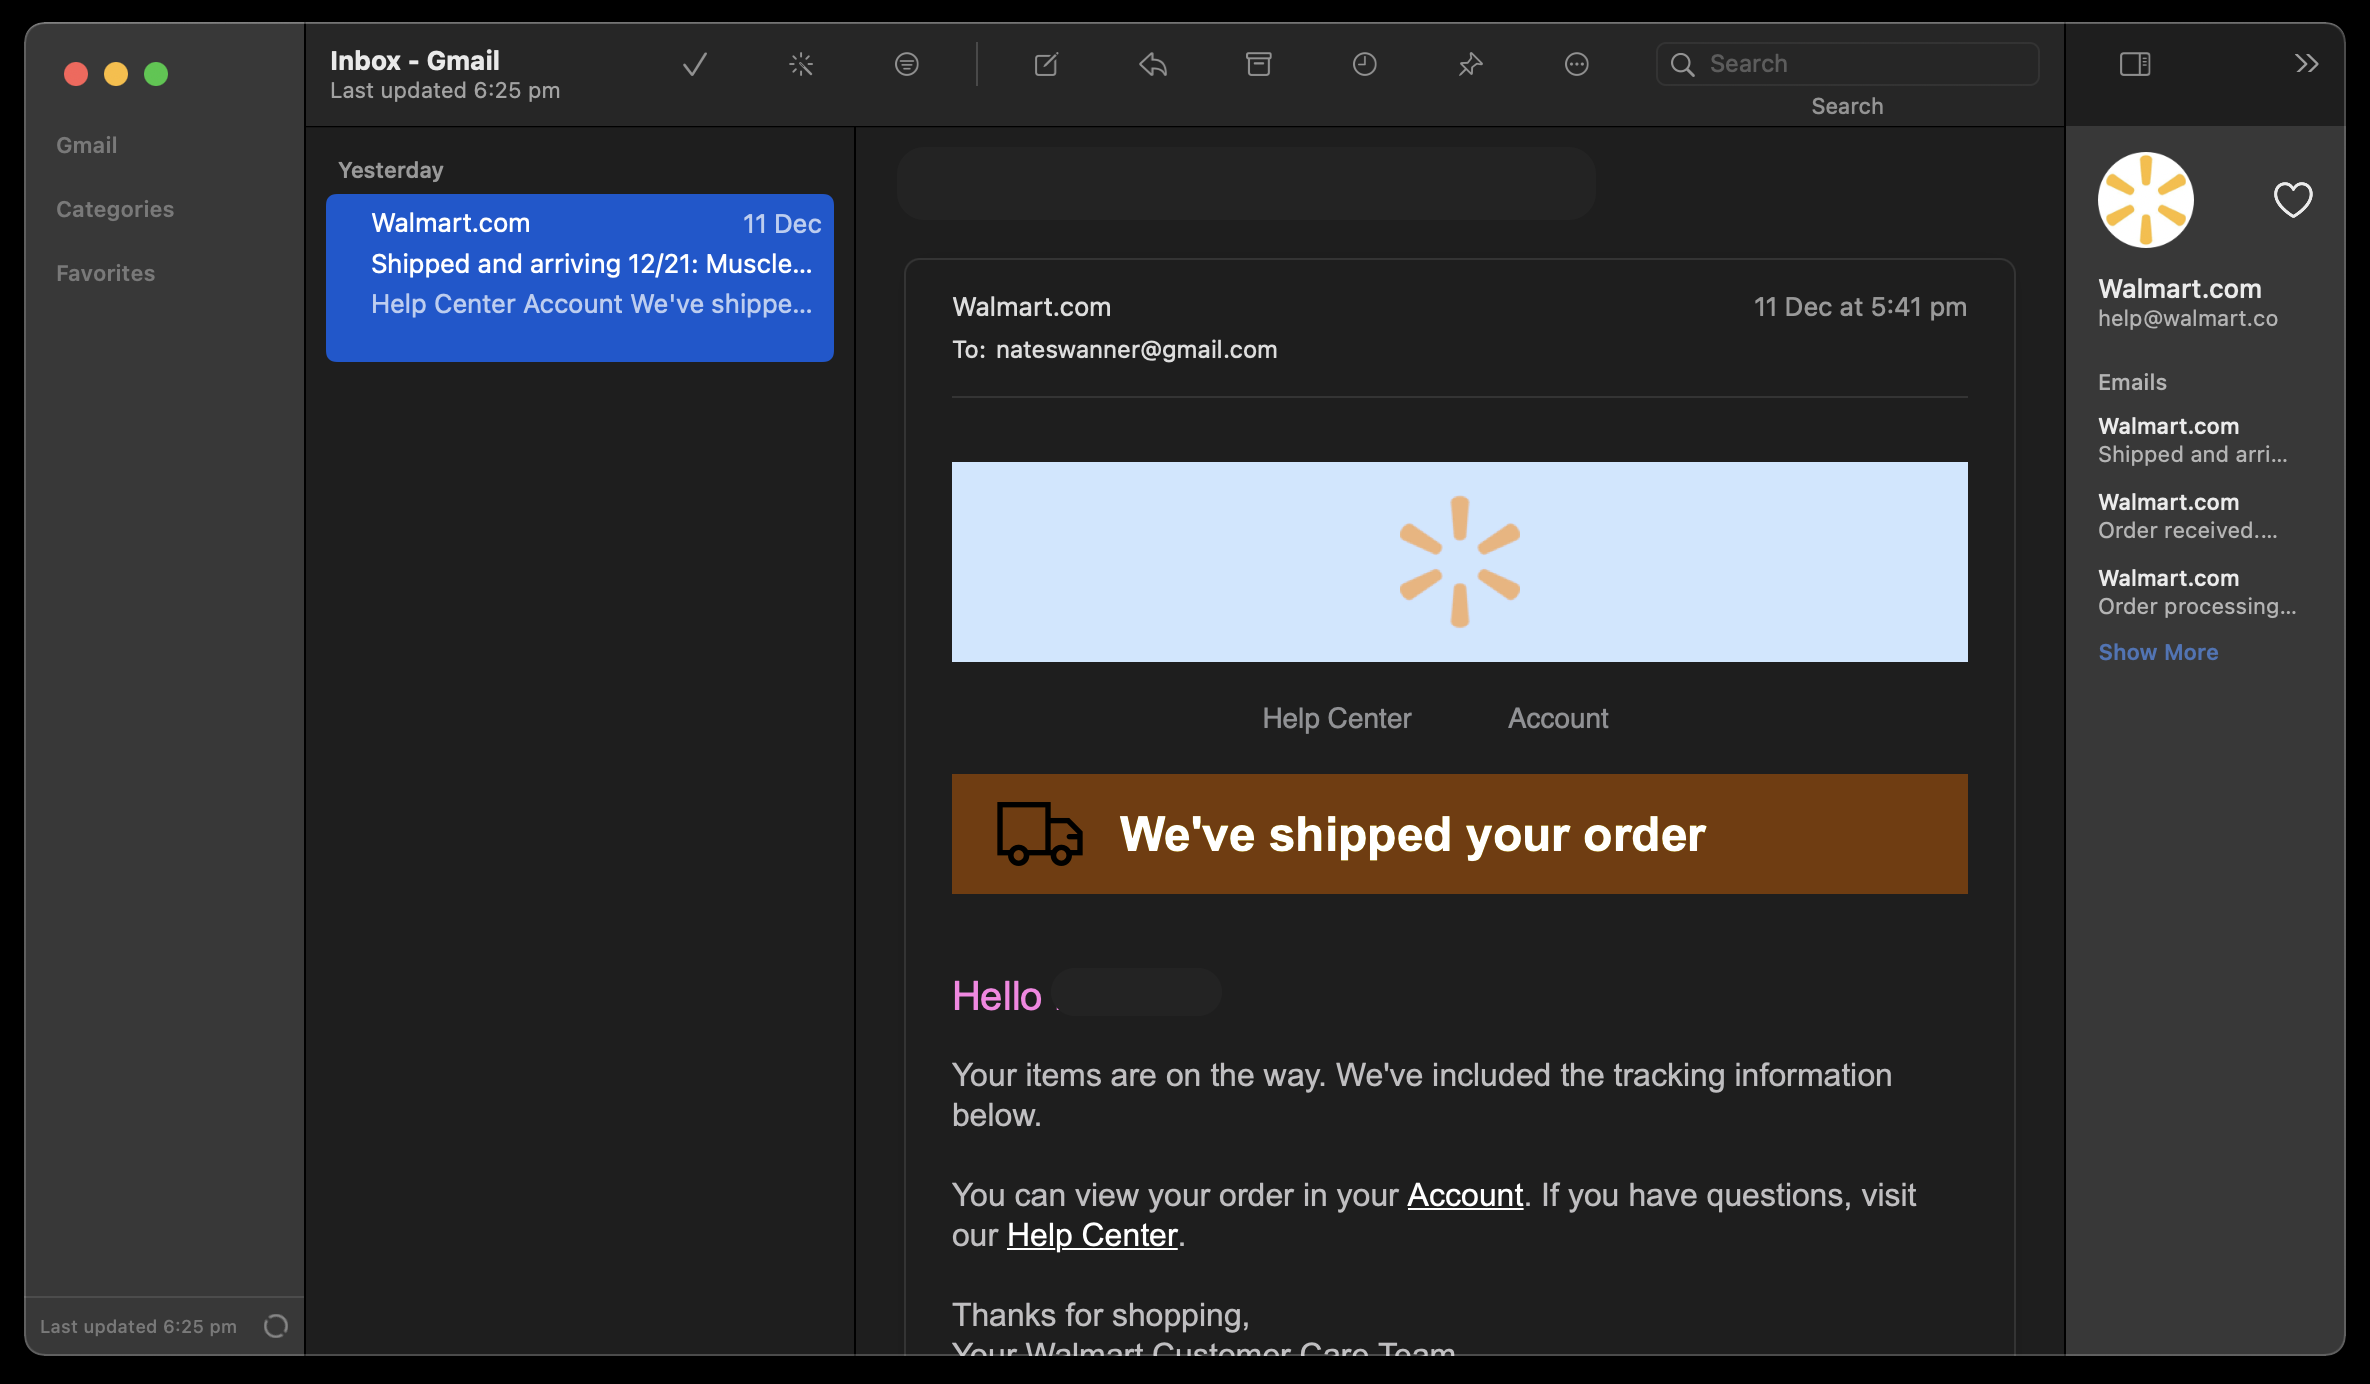
Task: Click the green fullscreen window button
Action: [x=156, y=74]
